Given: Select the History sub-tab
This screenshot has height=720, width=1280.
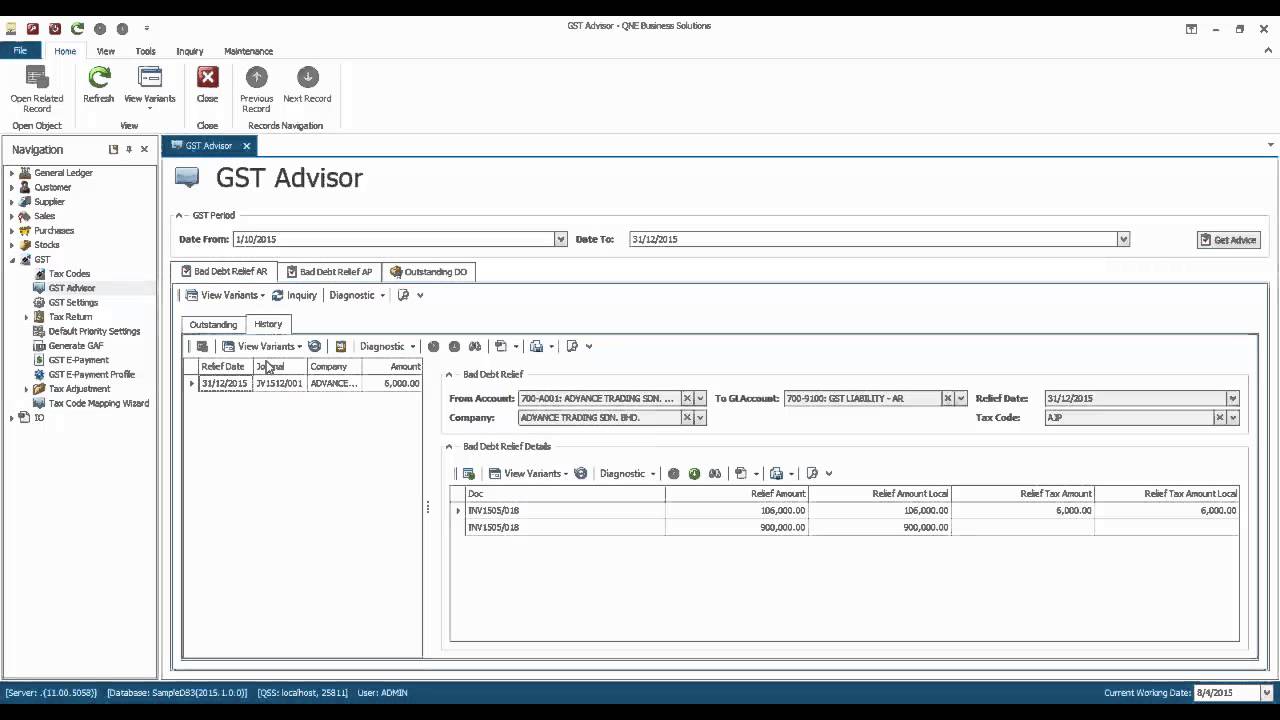Looking at the screenshot, I should (268, 324).
